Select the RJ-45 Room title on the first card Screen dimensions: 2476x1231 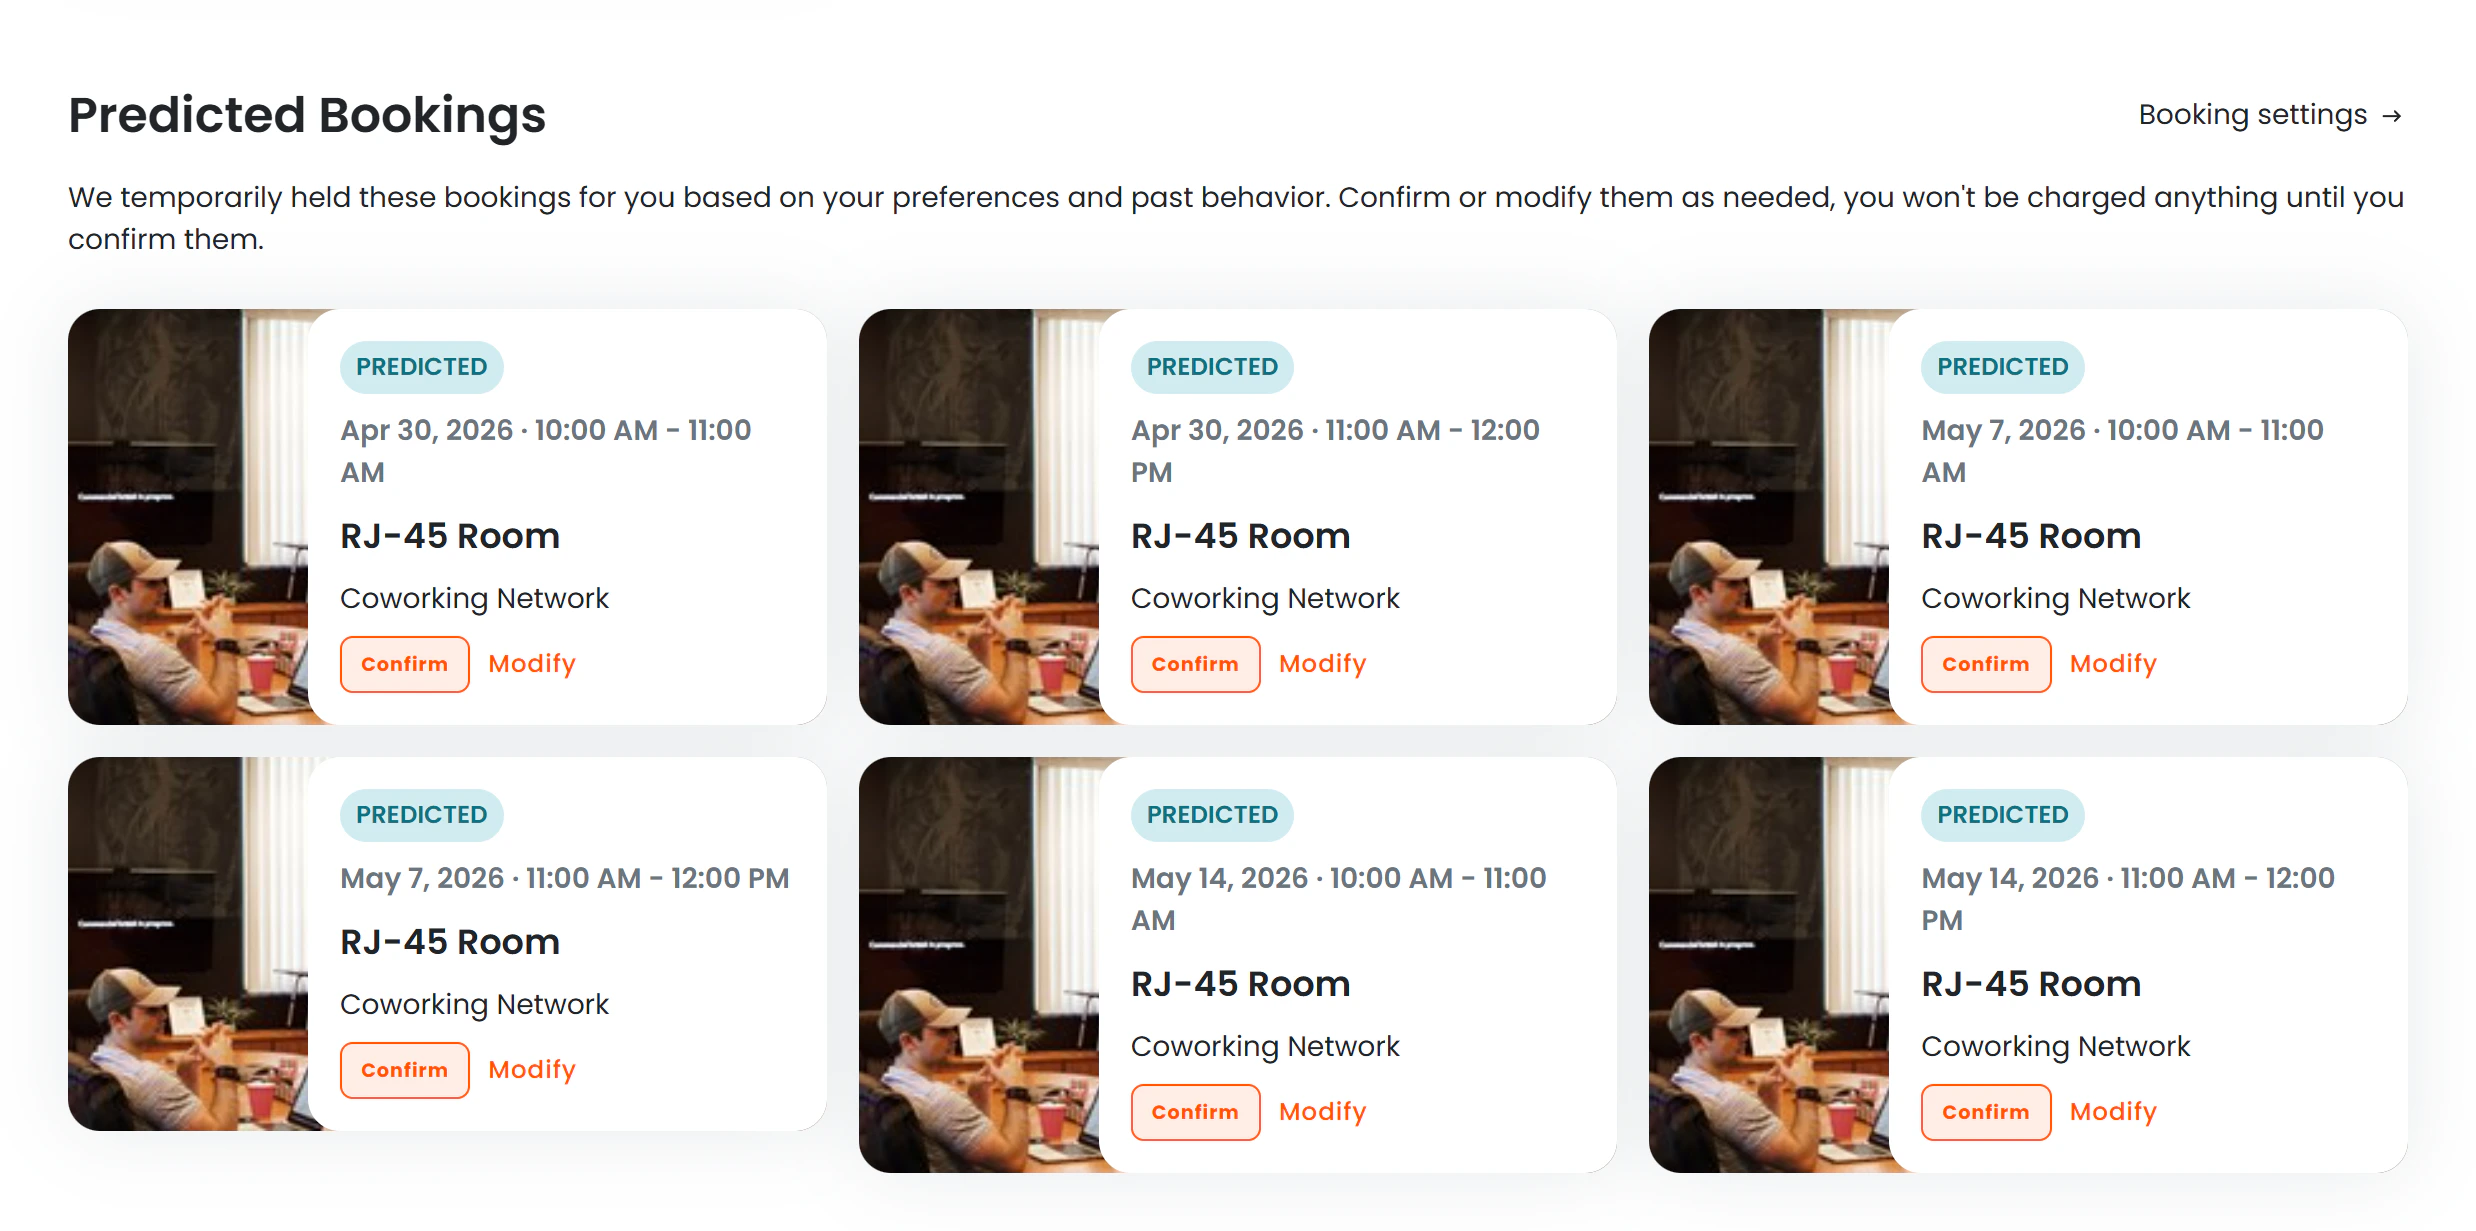(x=449, y=535)
